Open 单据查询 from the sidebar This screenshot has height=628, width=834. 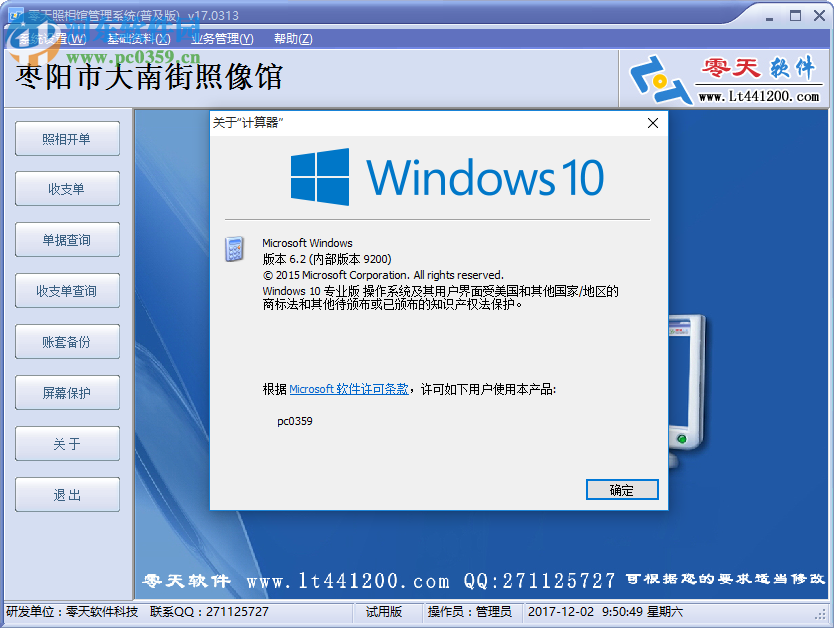(x=67, y=239)
